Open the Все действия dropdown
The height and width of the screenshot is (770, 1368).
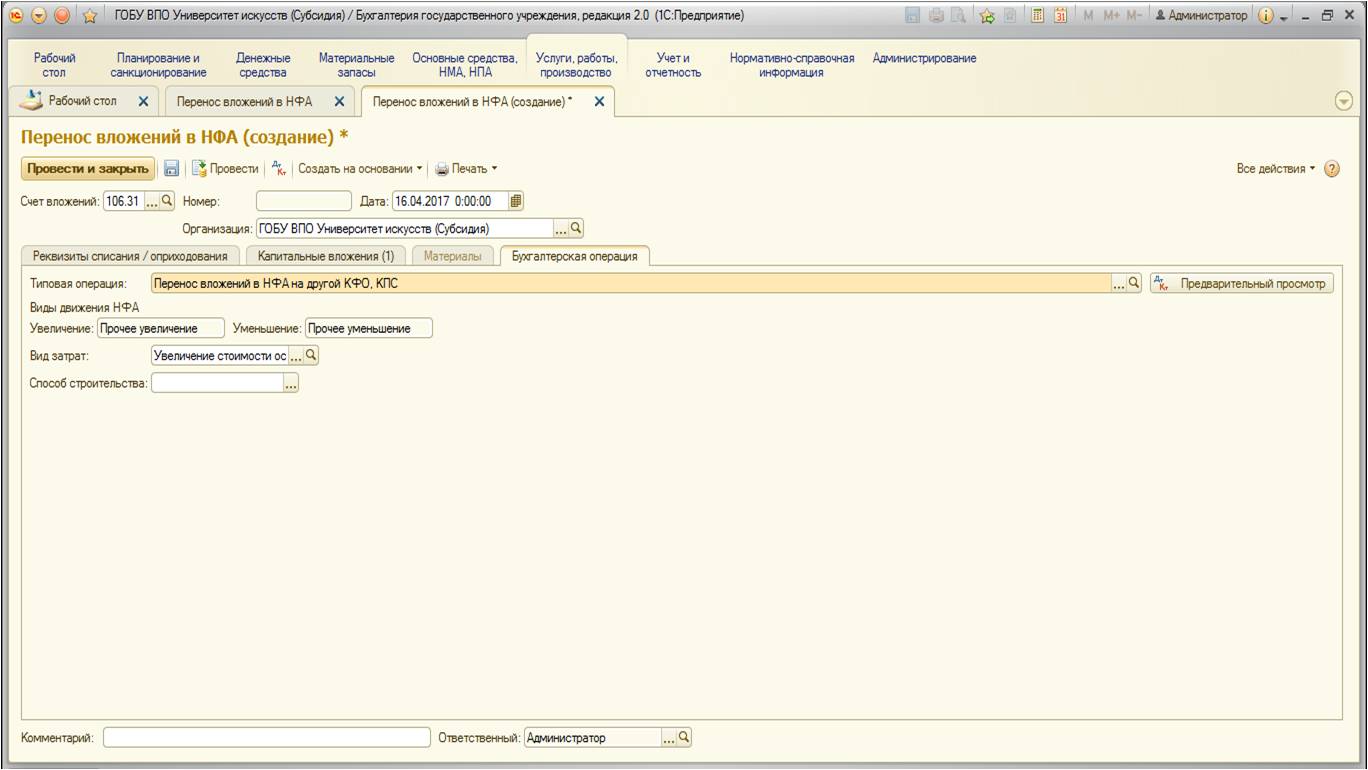point(1276,169)
